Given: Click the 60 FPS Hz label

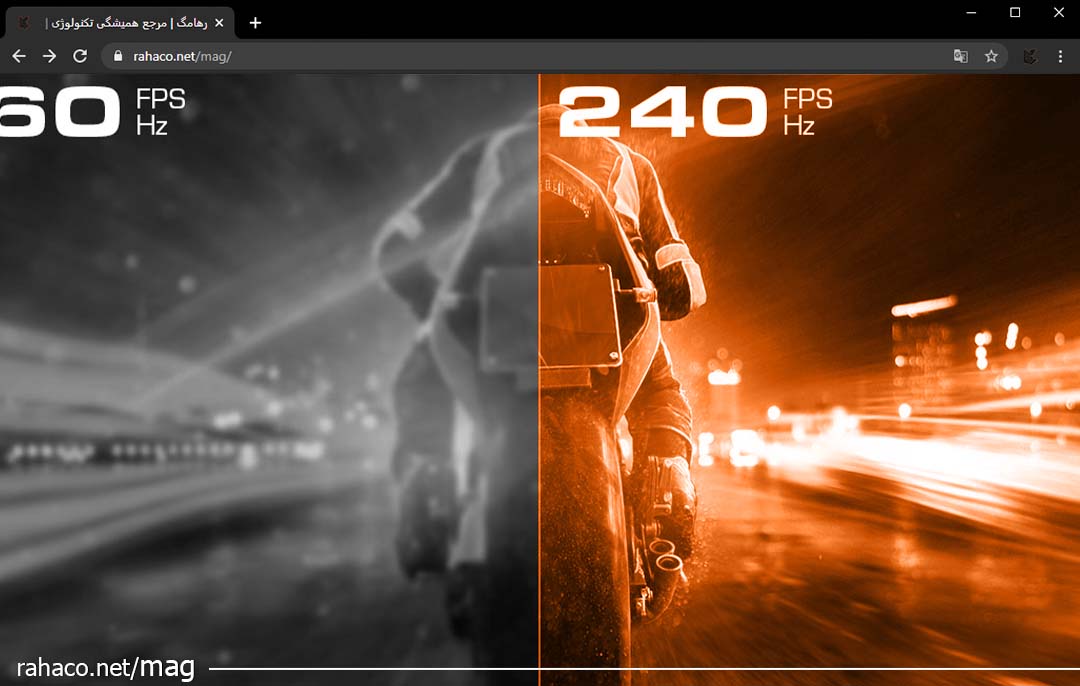Looking at the screenshot, I should (90, 111).
